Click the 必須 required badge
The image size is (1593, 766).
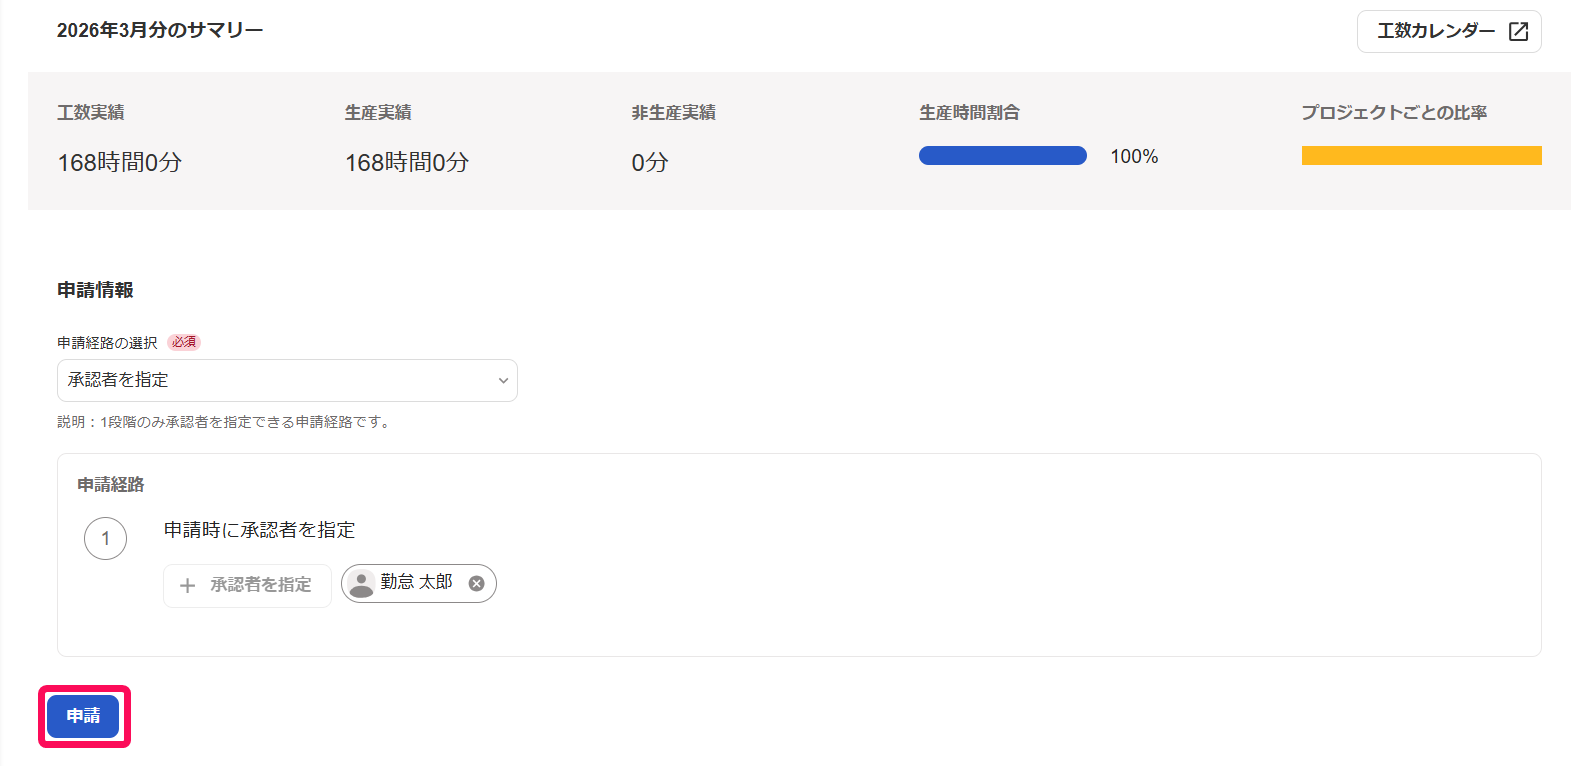[x=184, y=342]
